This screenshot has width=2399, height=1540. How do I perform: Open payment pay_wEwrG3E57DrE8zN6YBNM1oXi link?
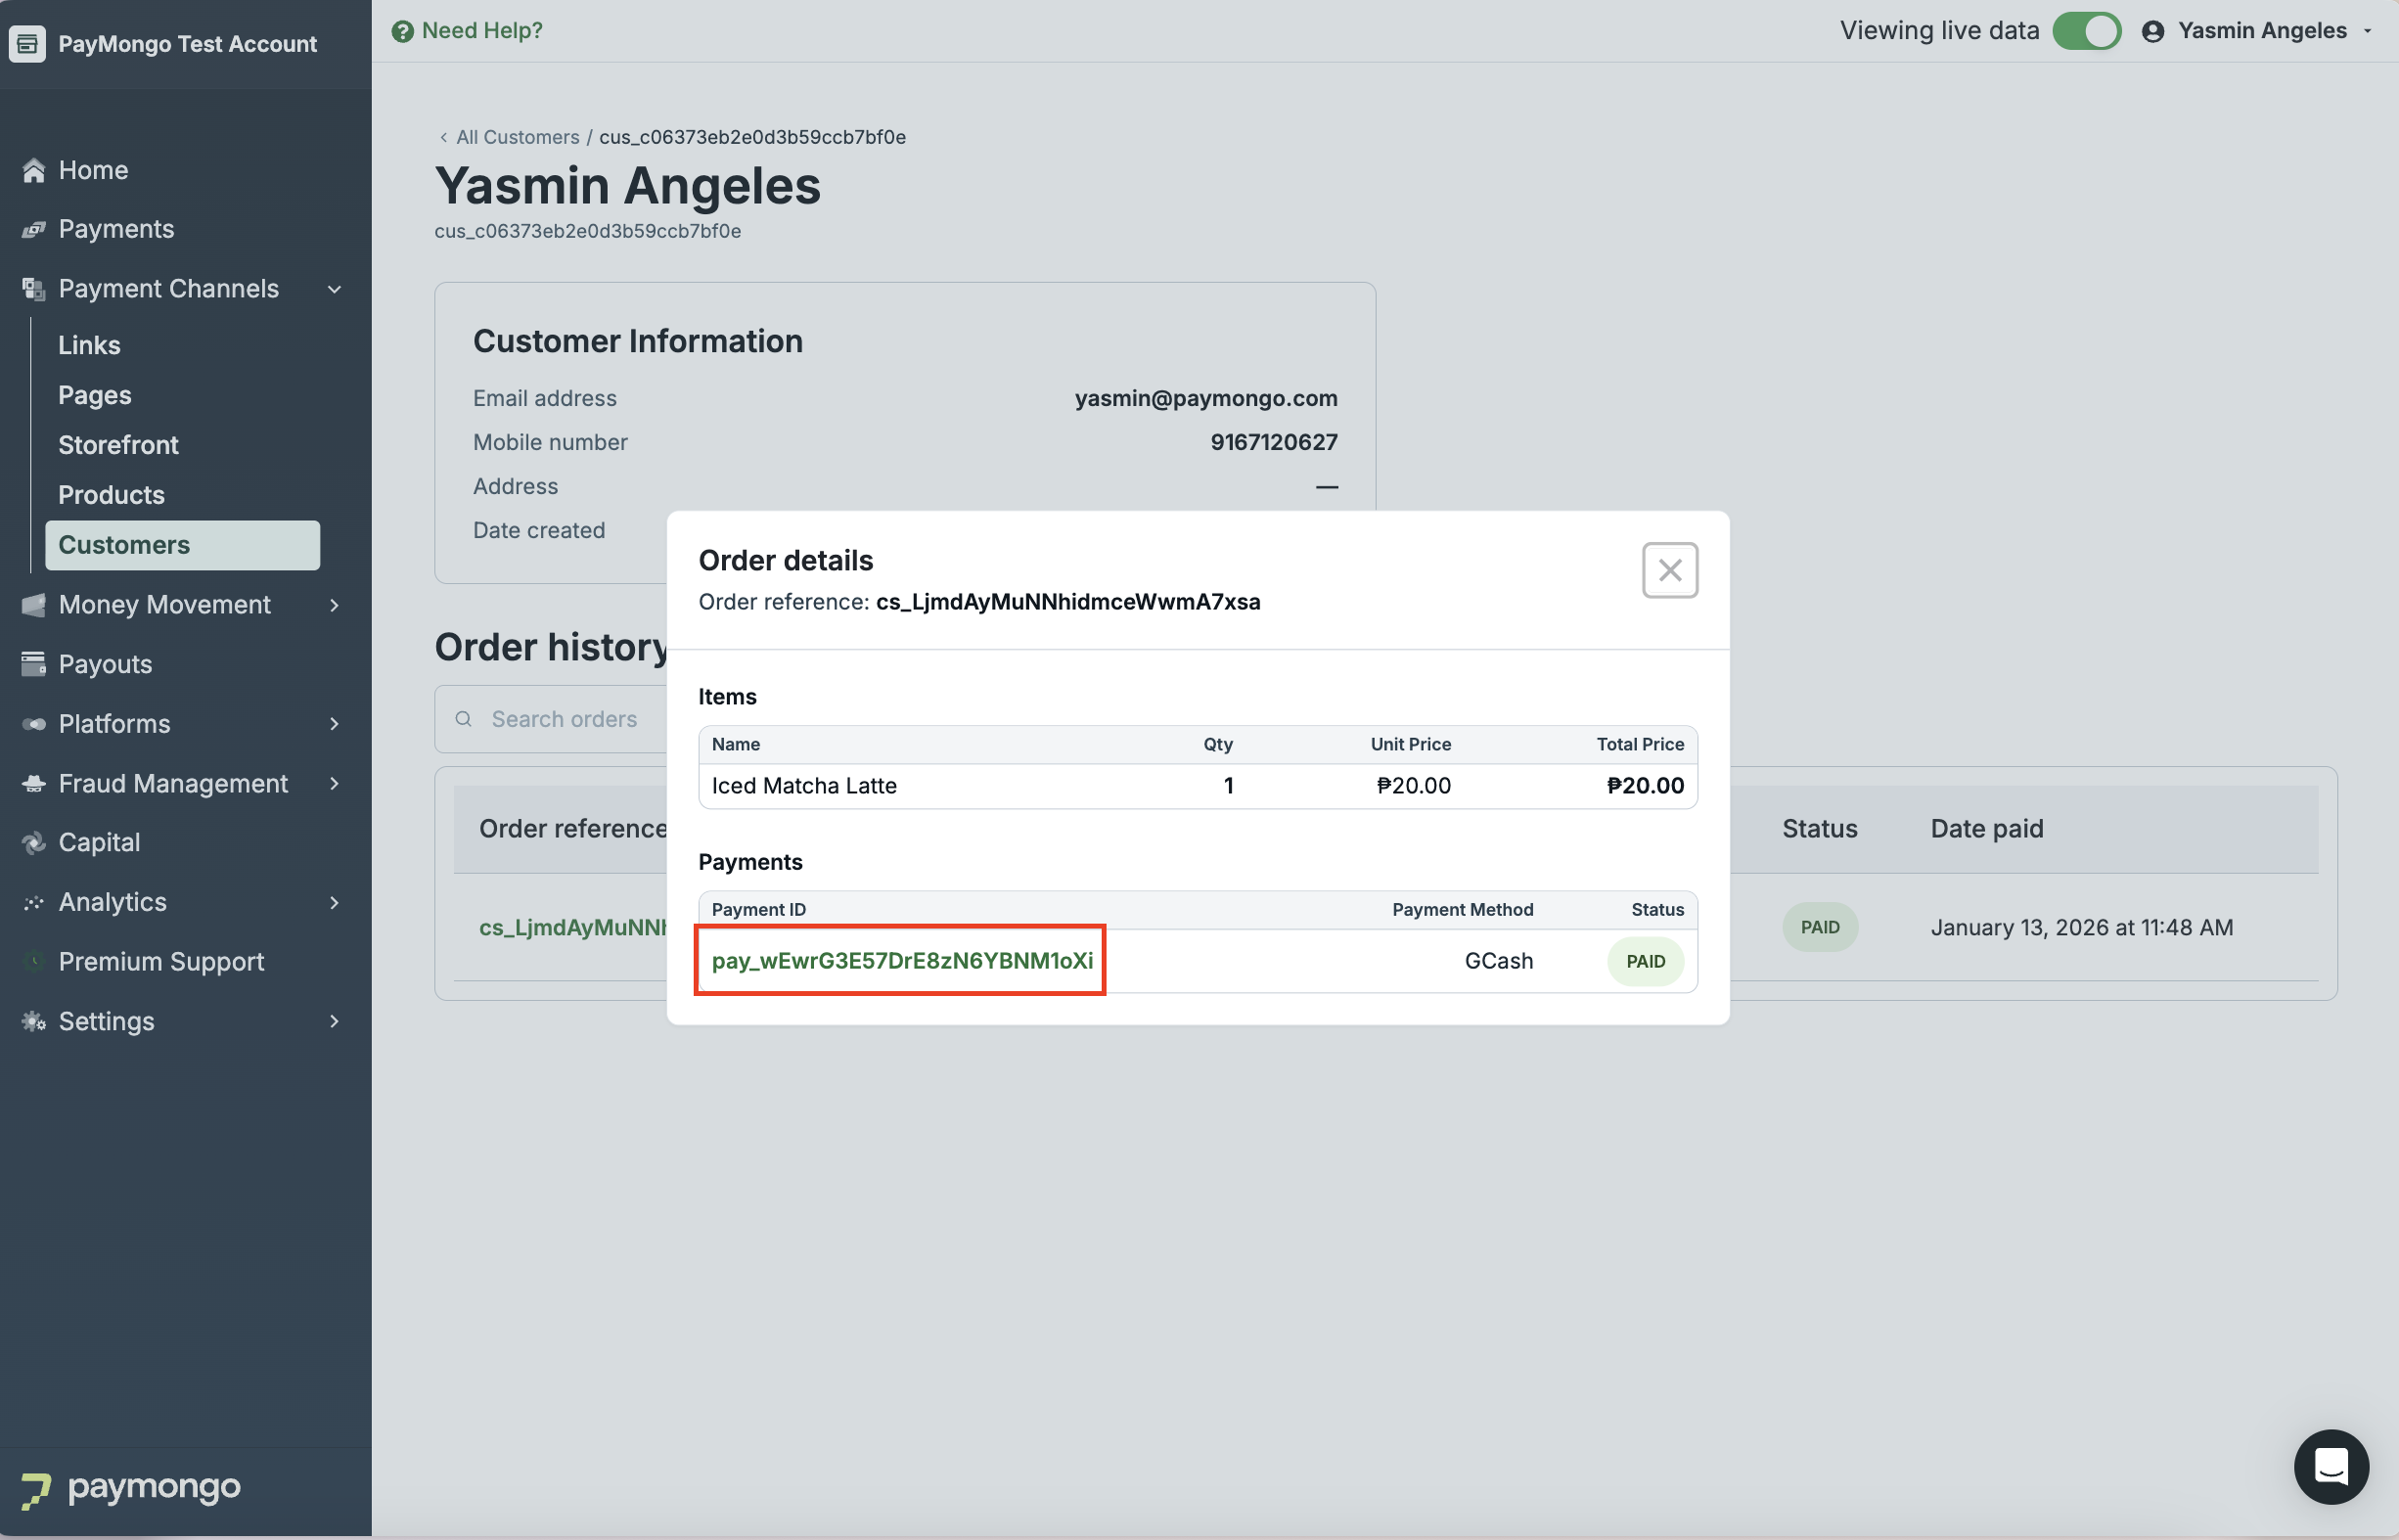click(902, 961)
